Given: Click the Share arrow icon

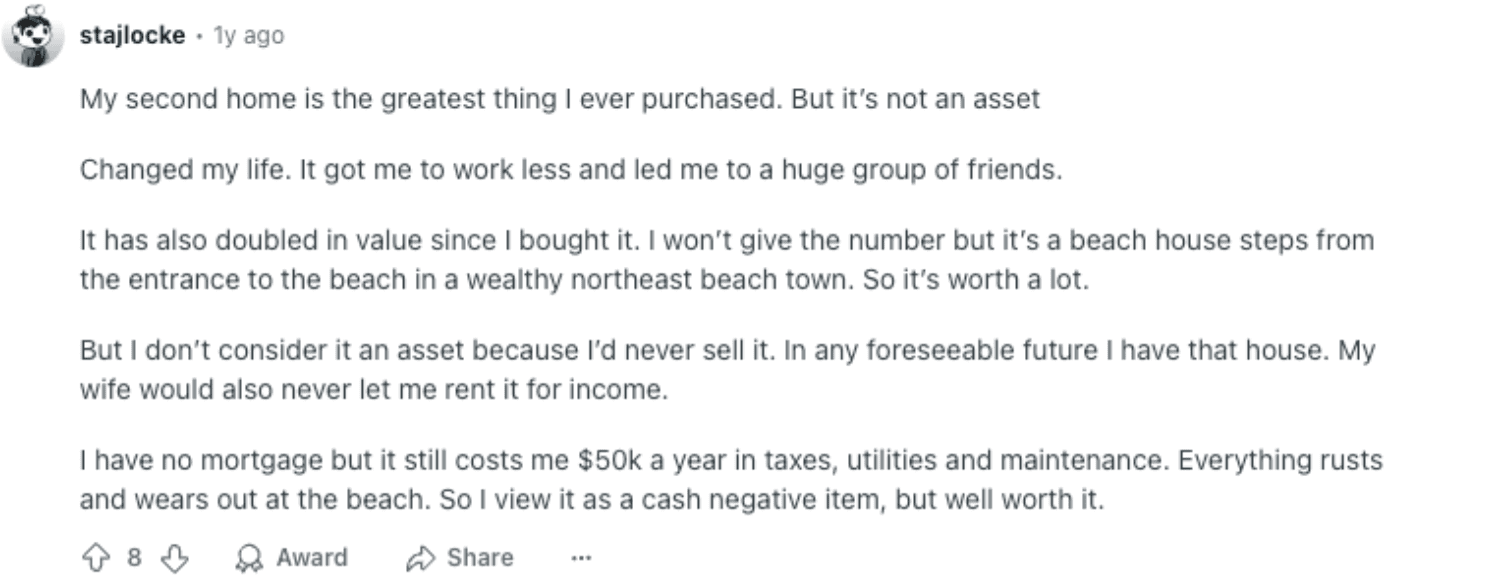Looking at the screenshot, I should click(420, 558).
